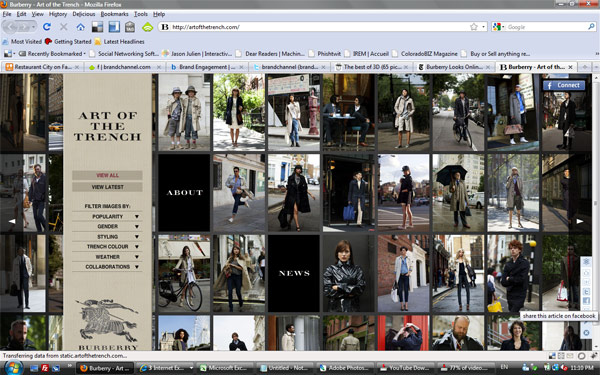
Task: Click the View Latest button
Action: pyautogui.click(x=107, y=187)
